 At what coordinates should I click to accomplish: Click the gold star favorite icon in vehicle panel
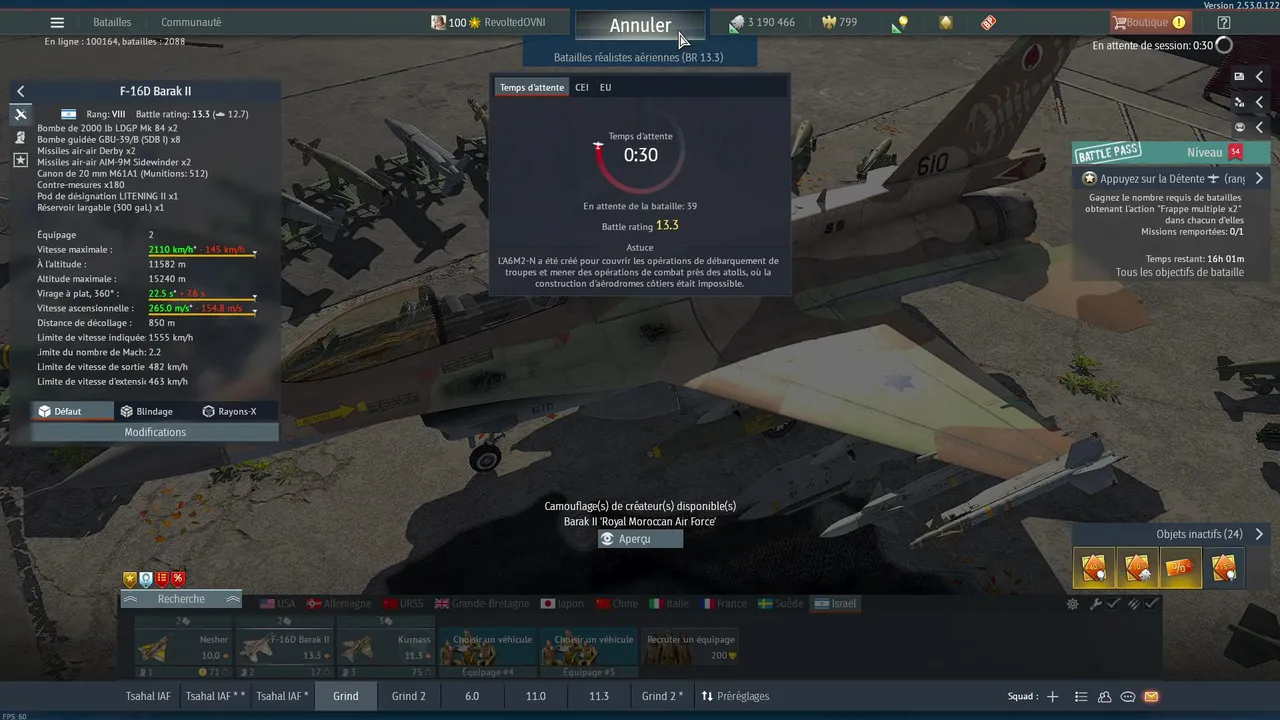click(x=20, y=160)
